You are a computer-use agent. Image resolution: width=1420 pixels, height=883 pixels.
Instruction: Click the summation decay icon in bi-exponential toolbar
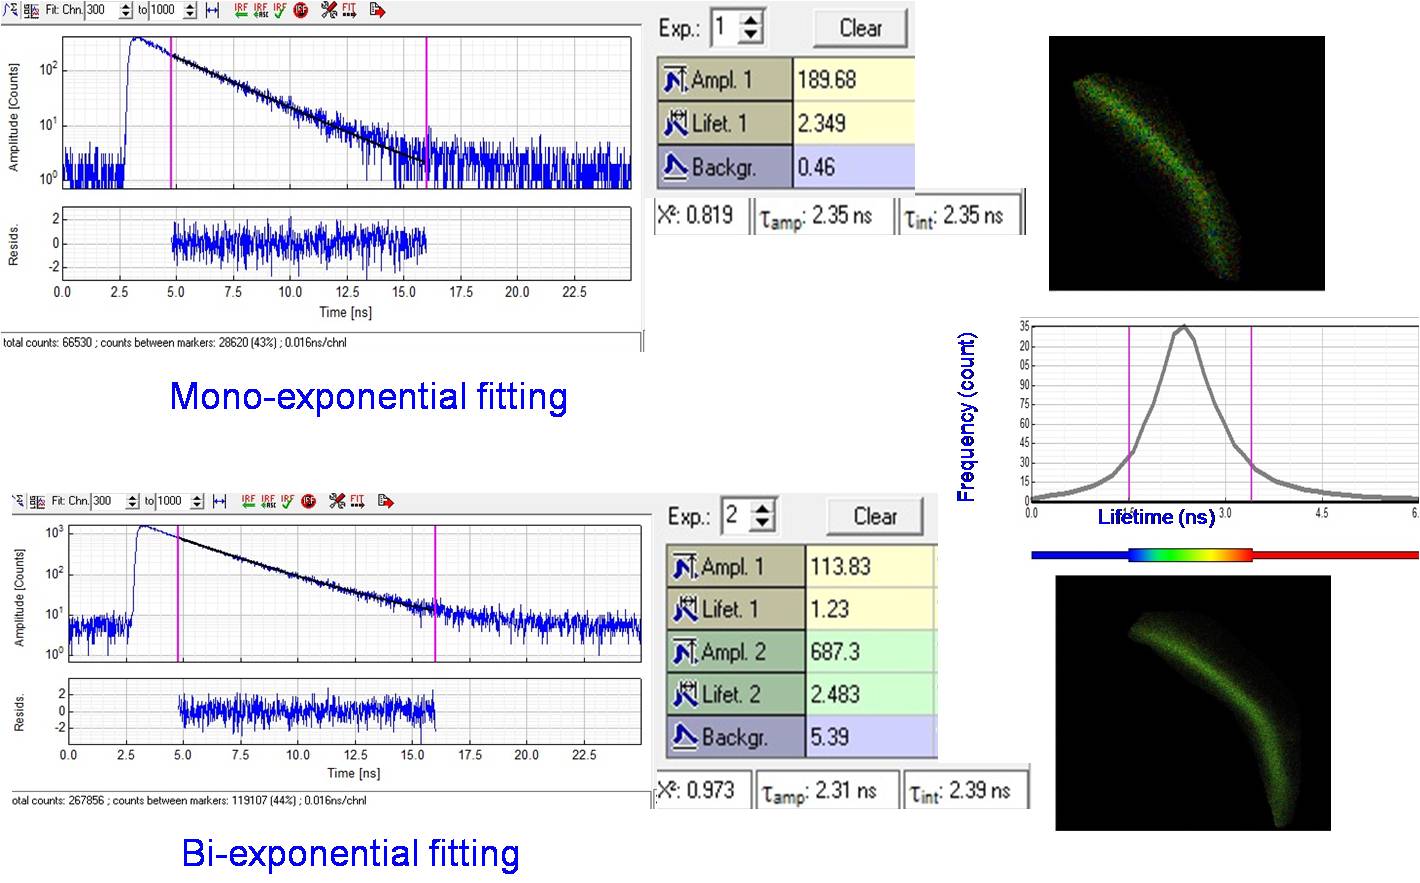19,501
